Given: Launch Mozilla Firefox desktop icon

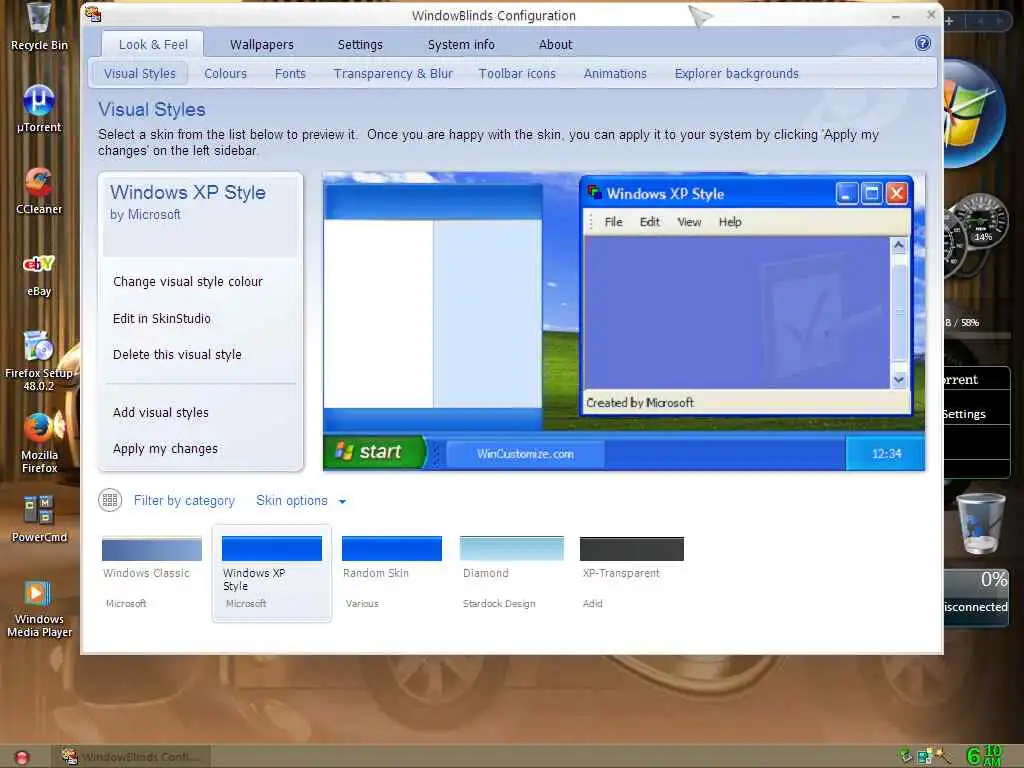Looking at the screenshot, I should click(x=39, y=443).
